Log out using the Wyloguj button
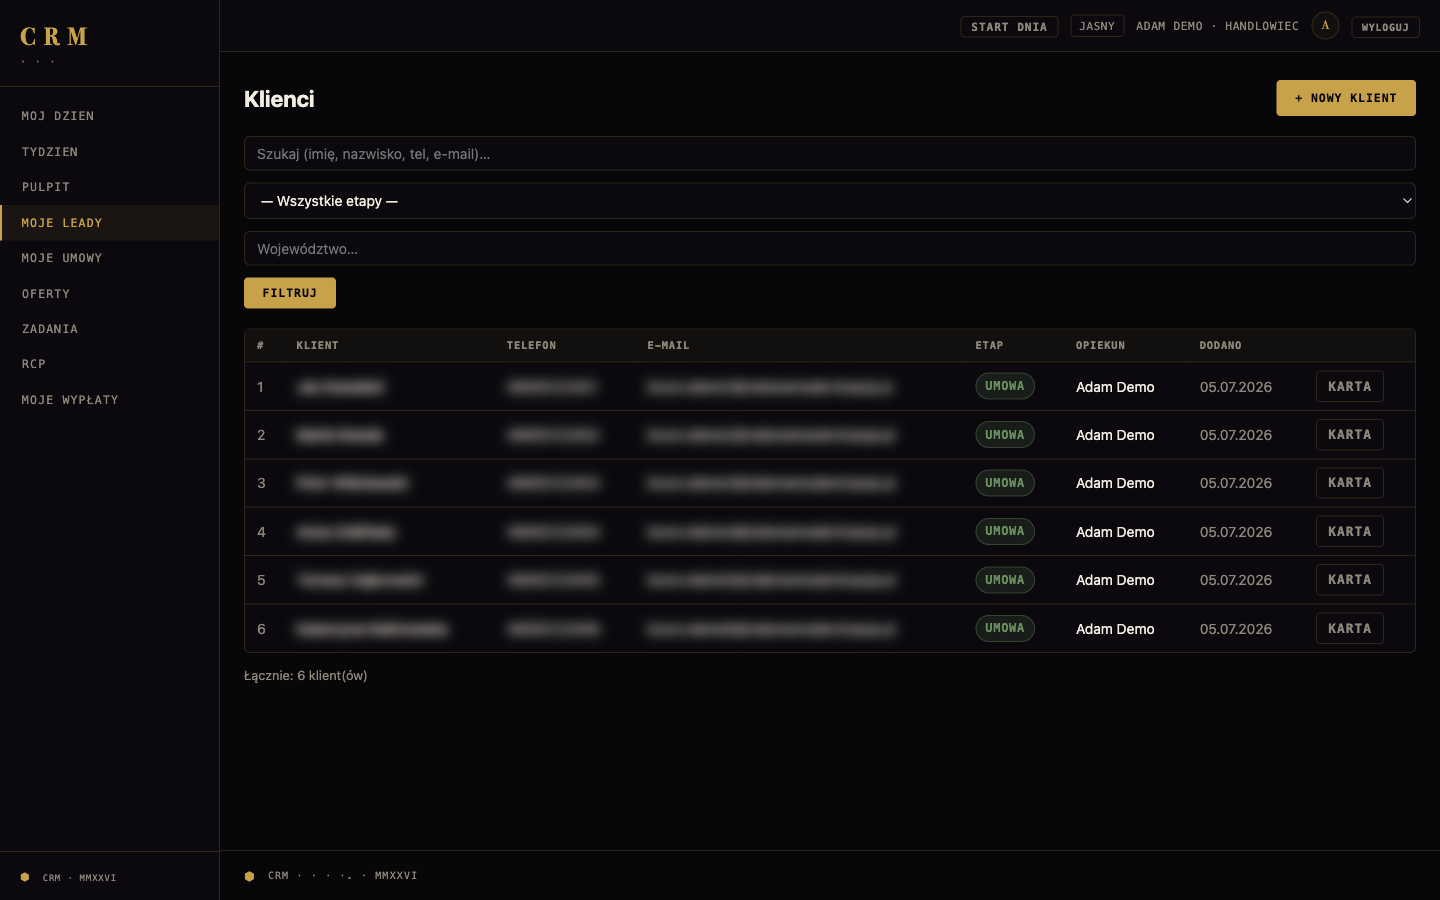 [x=1385, y=27]
